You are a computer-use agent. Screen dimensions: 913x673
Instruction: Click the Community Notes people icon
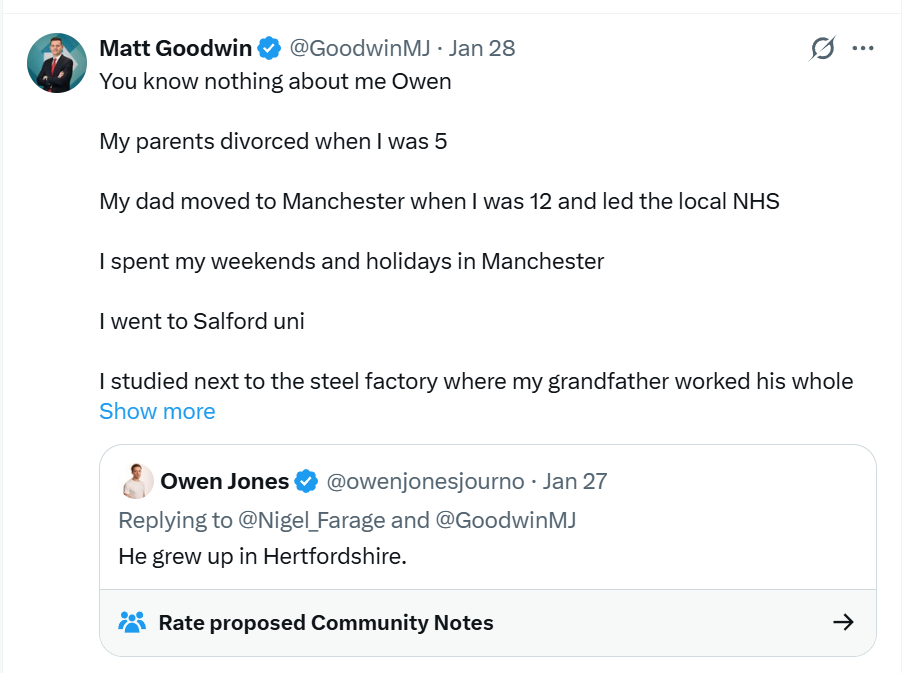[132, 622]
